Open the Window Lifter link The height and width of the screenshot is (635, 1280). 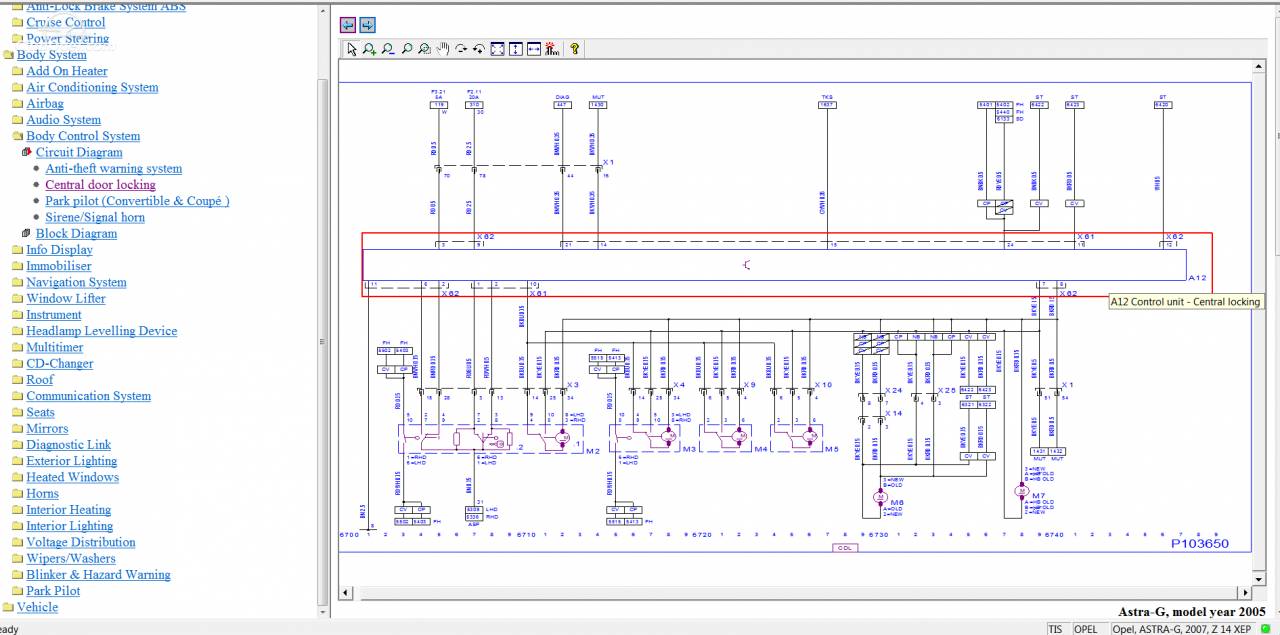(x=66, y=298)
